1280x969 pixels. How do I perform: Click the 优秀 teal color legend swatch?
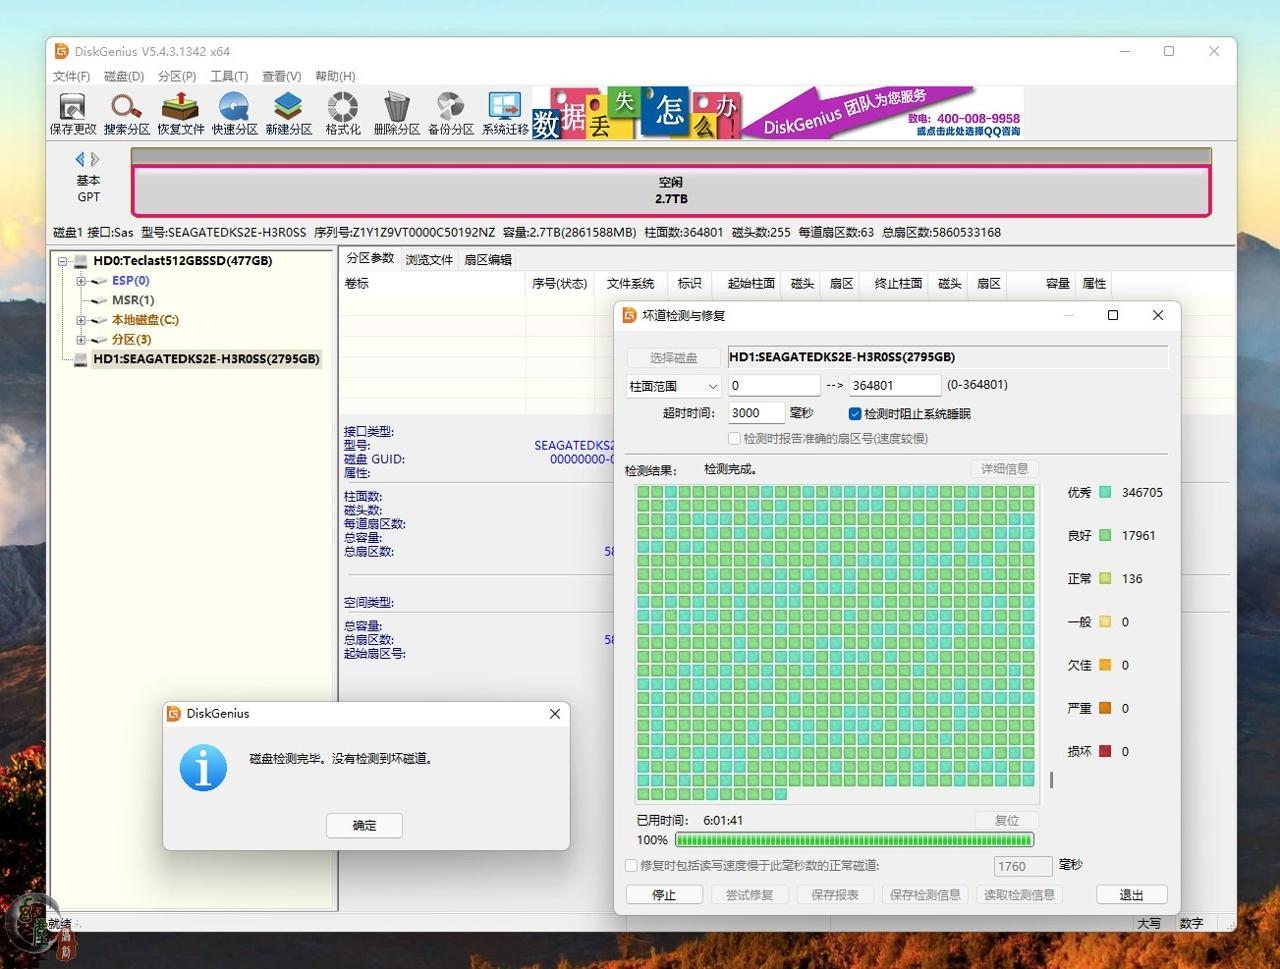pos(1105,493)
